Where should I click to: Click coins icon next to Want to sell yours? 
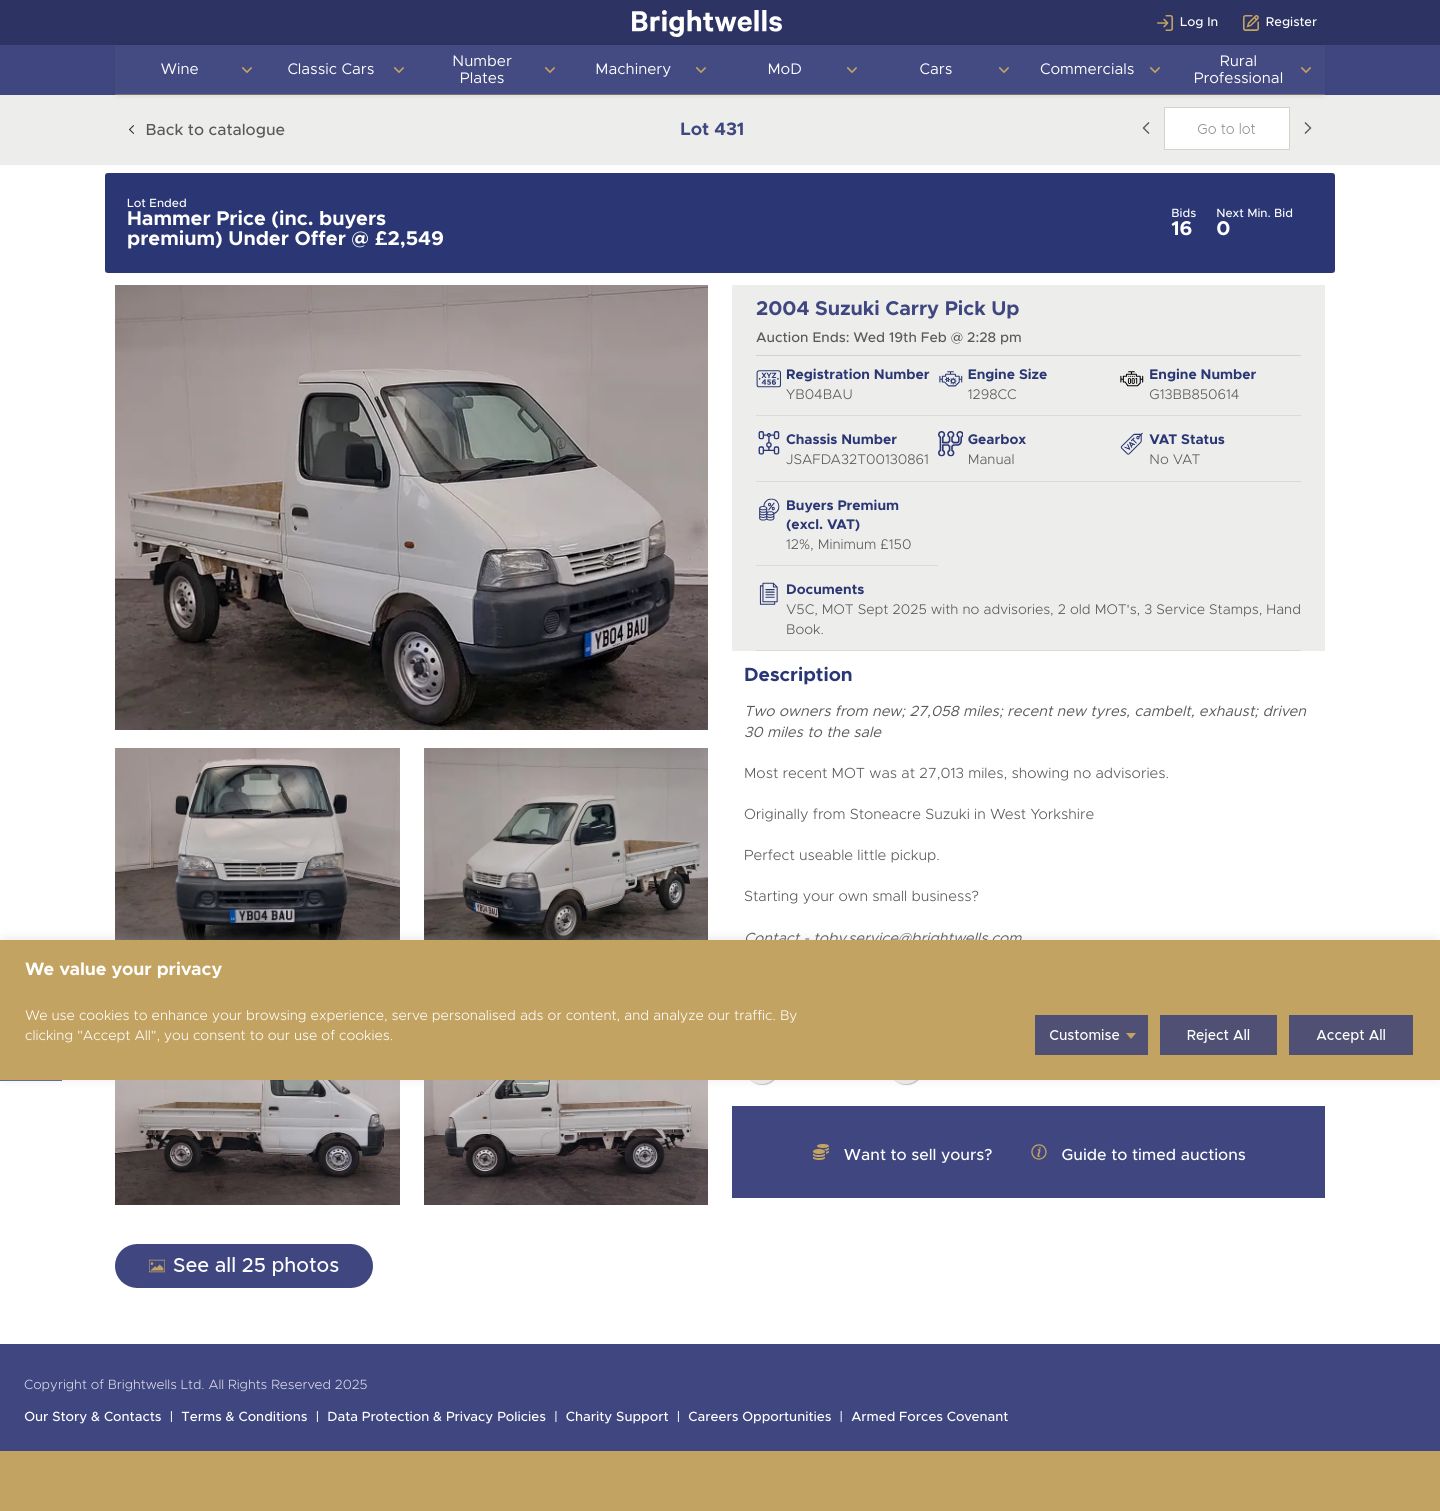click(820, 1152)
